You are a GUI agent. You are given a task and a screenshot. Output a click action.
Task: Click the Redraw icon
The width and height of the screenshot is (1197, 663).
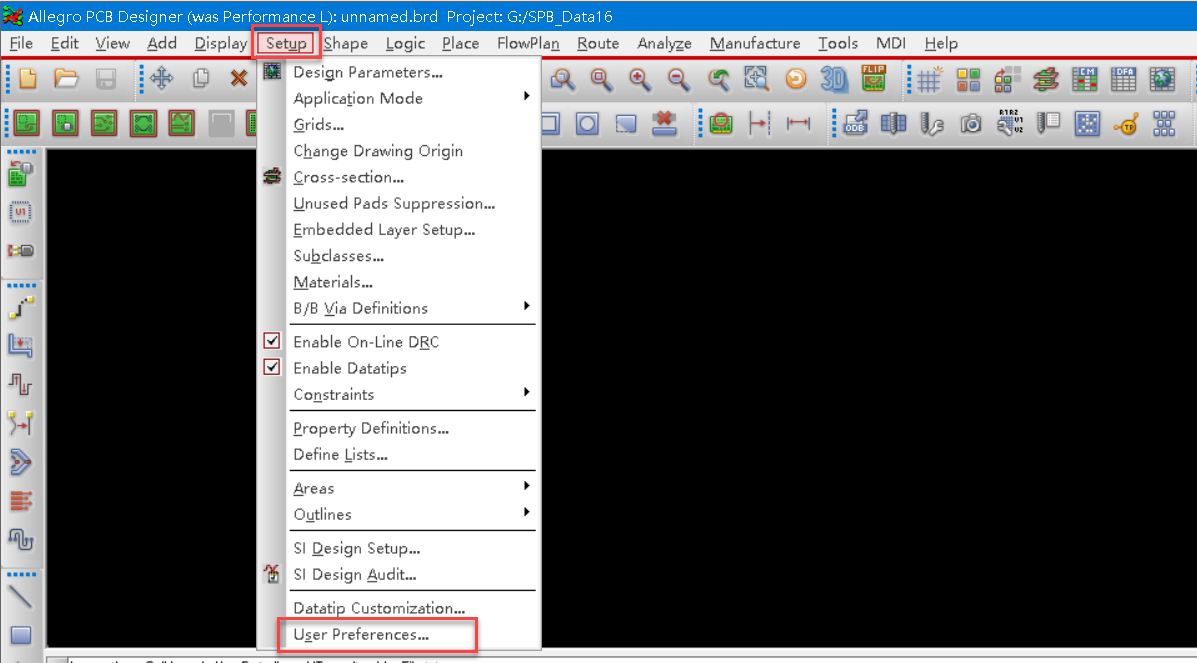[x=796, y=80]
